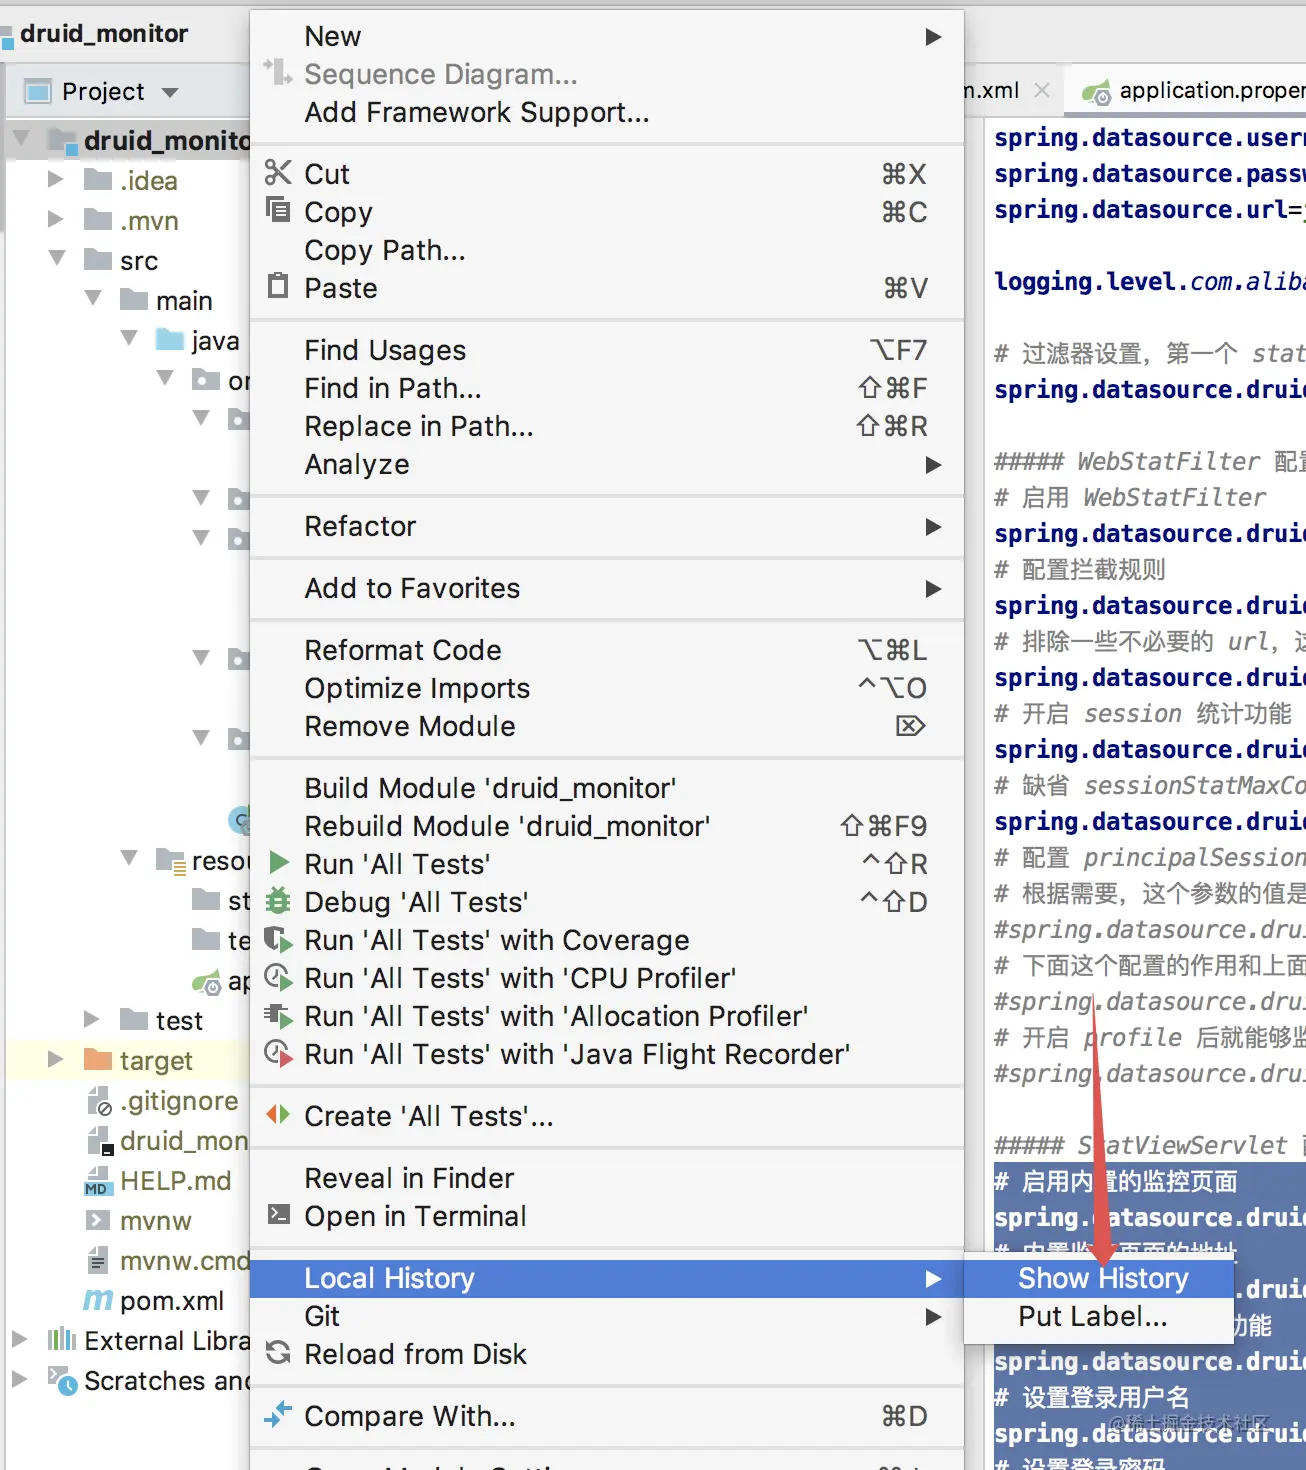Click the Allocation Profiler run icon
Viewport: 1306px width, 1470px height.
pyautogui.click(x=278, y=1015)
